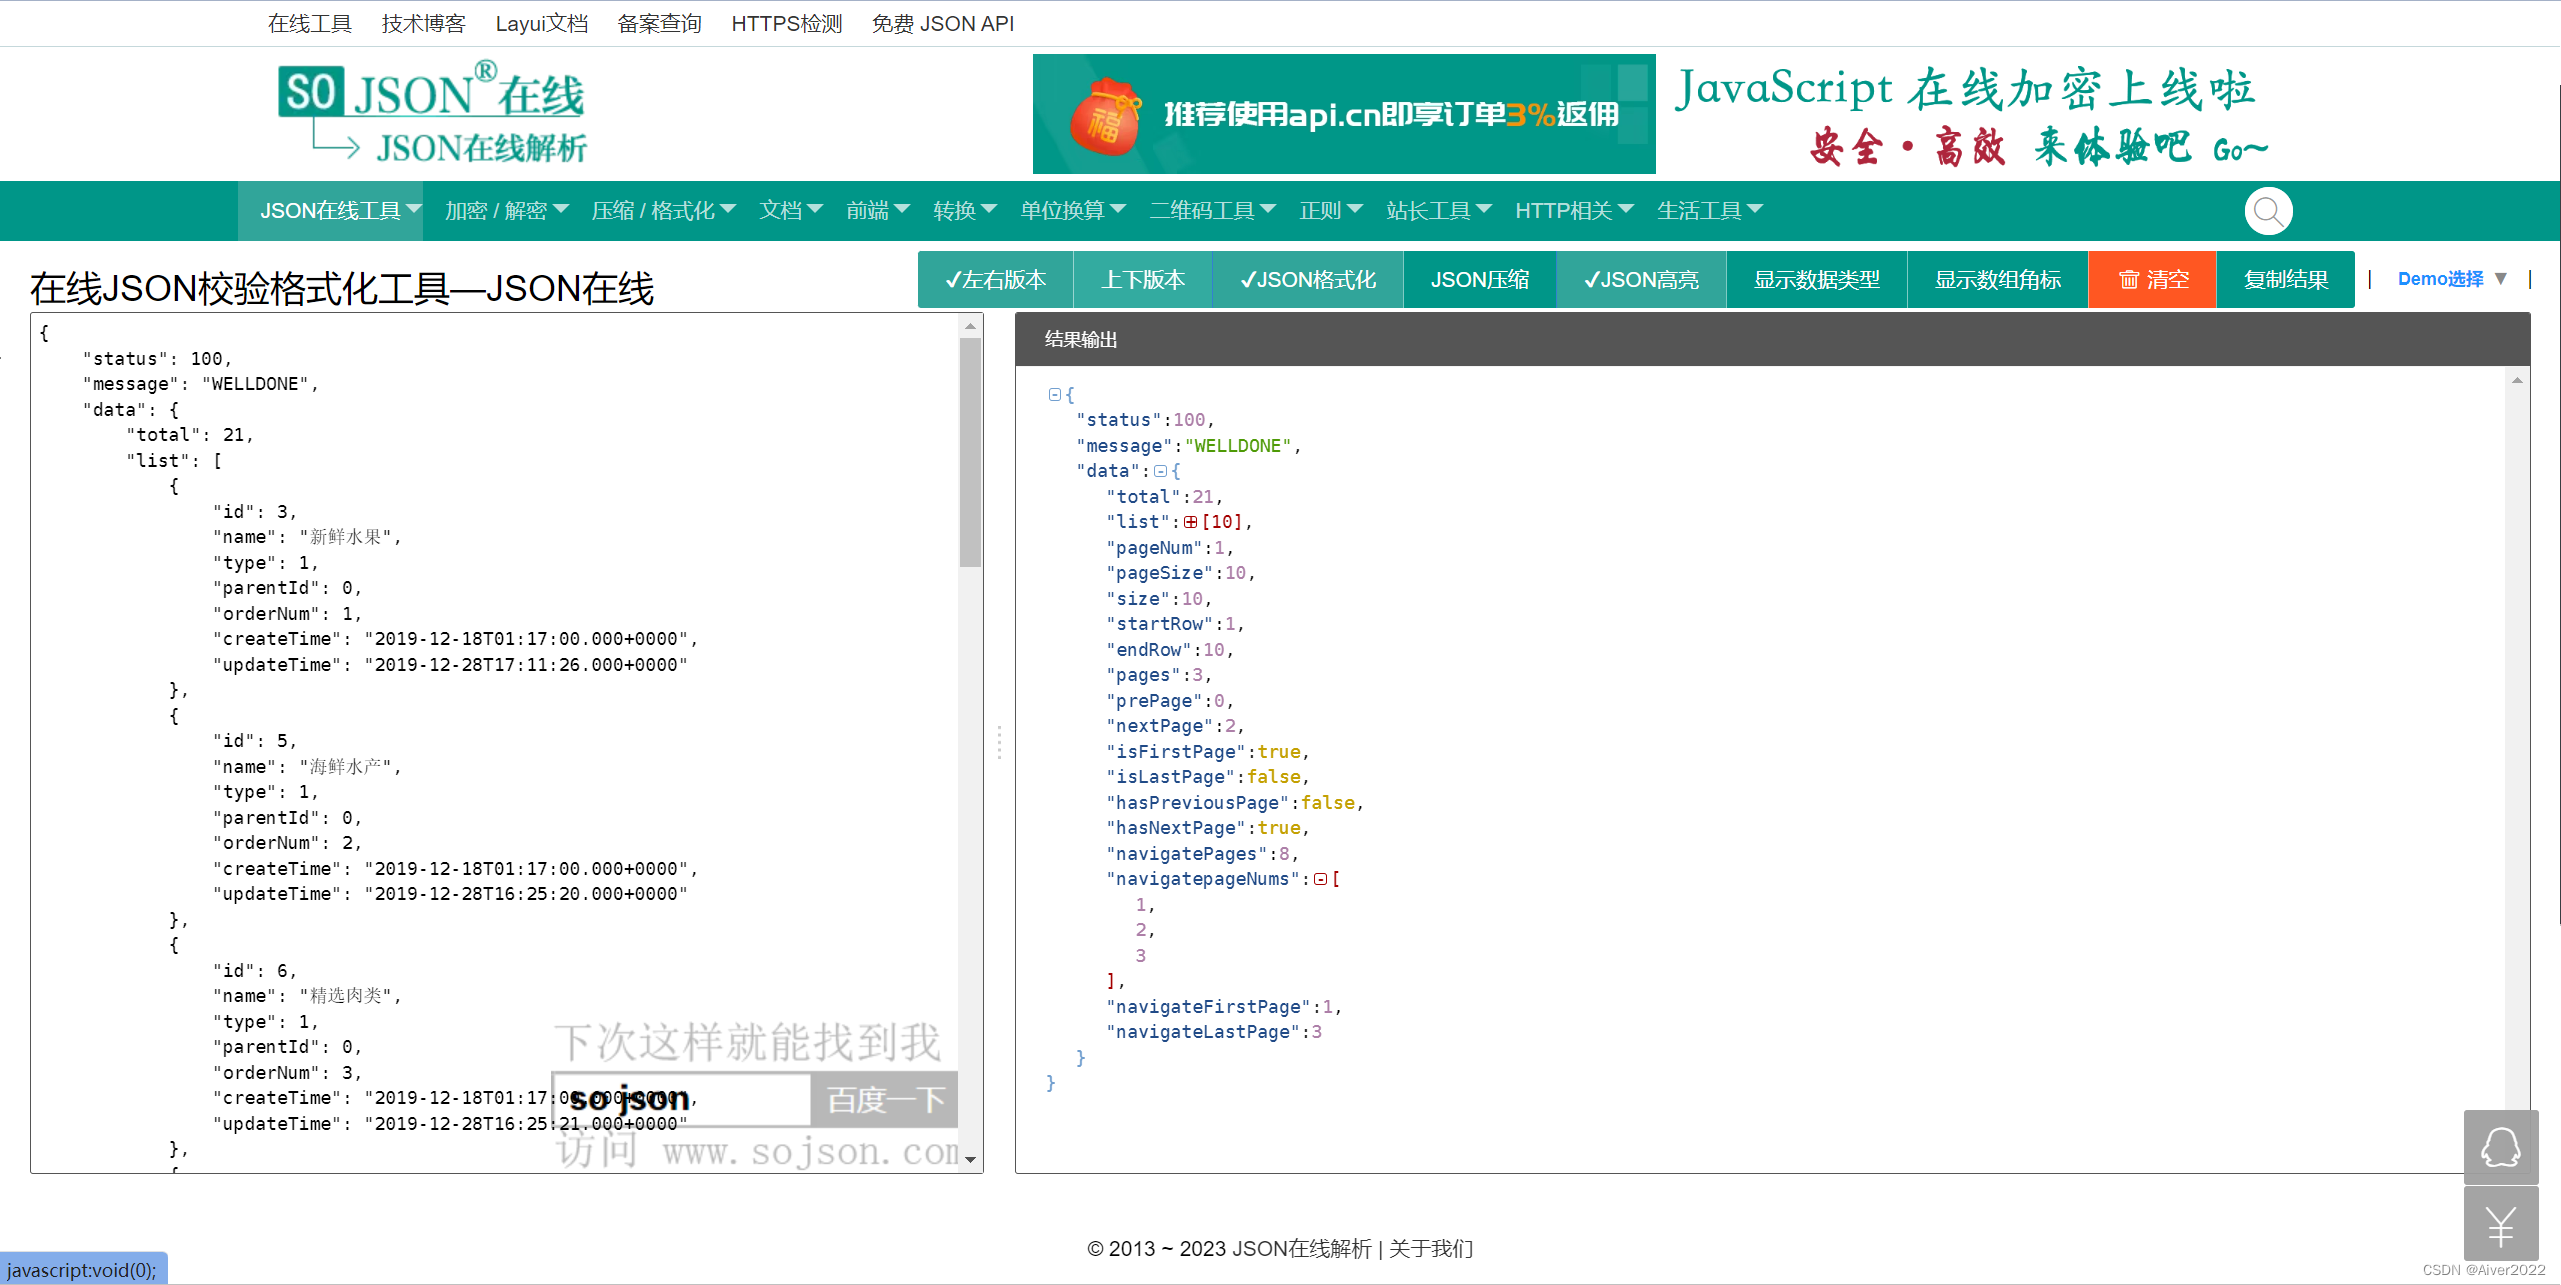Click the JSON input area scrollbar thumb
Screen dimensions: 2561x1285
click(x=969, y=450)
